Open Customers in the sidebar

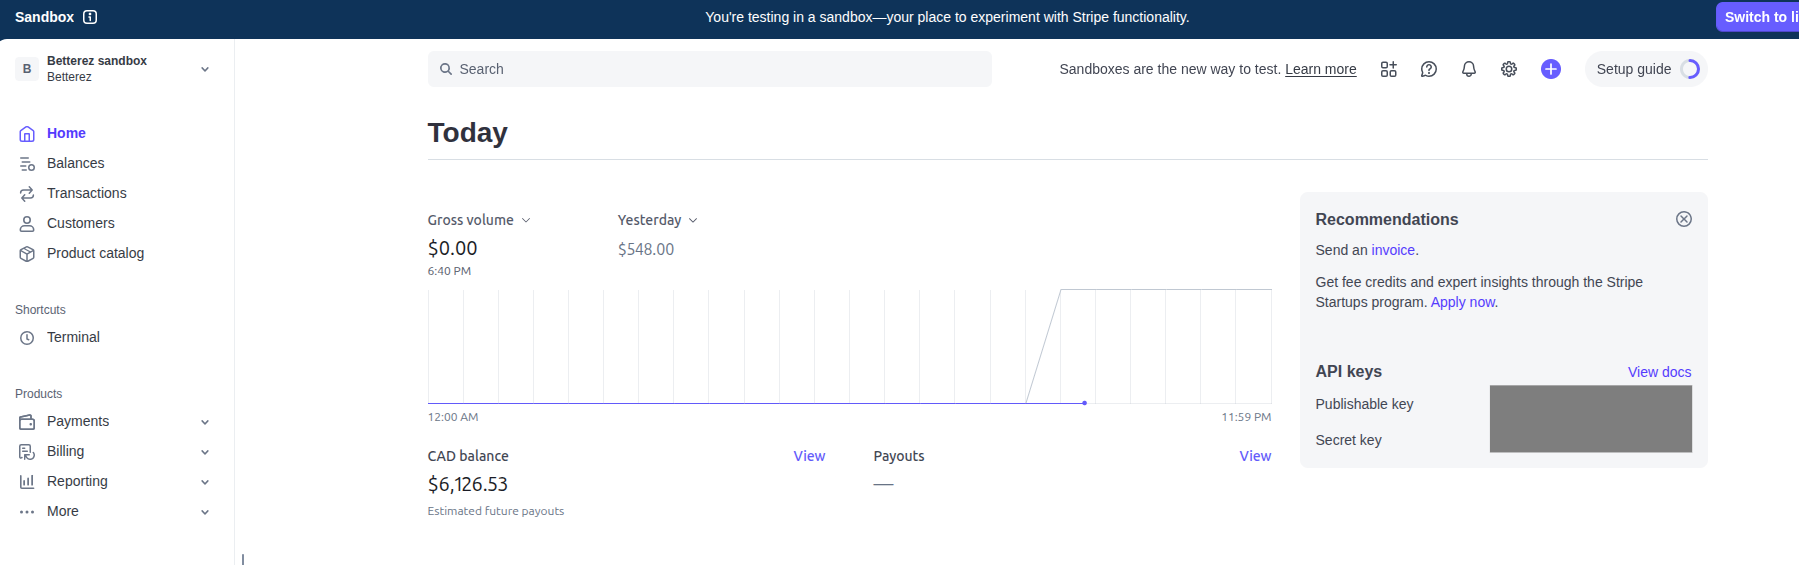(80, 223)
